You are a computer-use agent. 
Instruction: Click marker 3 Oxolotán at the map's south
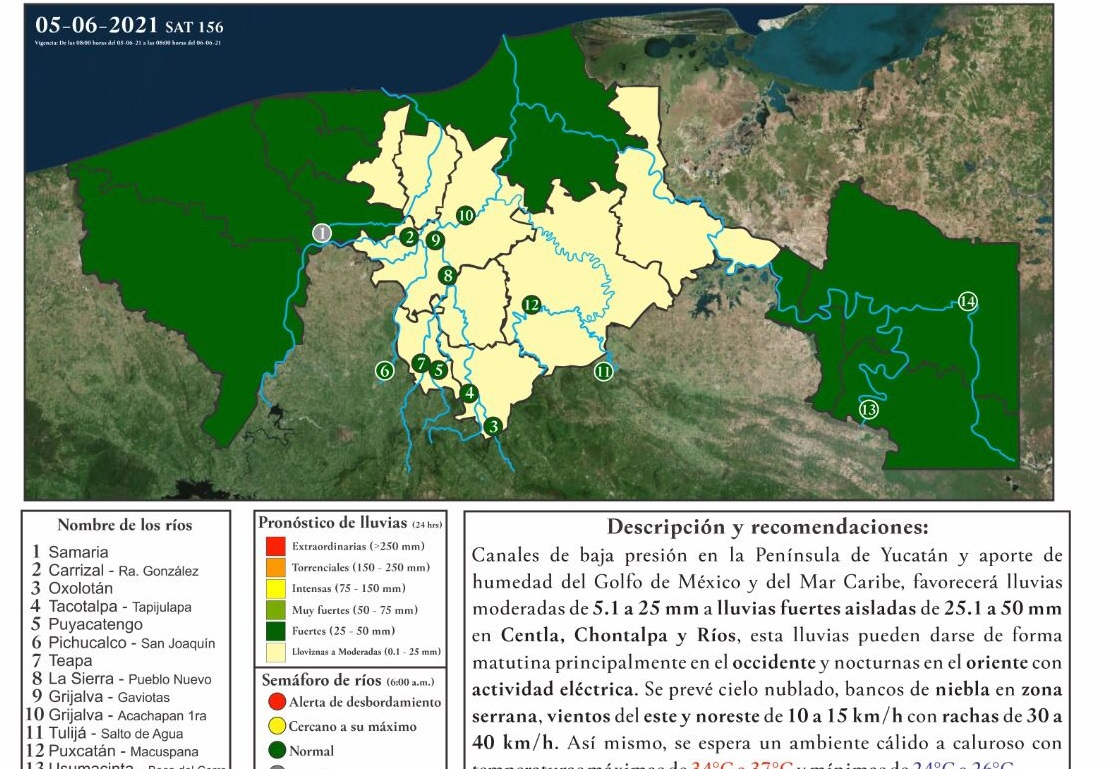click(x=492, y=425)
